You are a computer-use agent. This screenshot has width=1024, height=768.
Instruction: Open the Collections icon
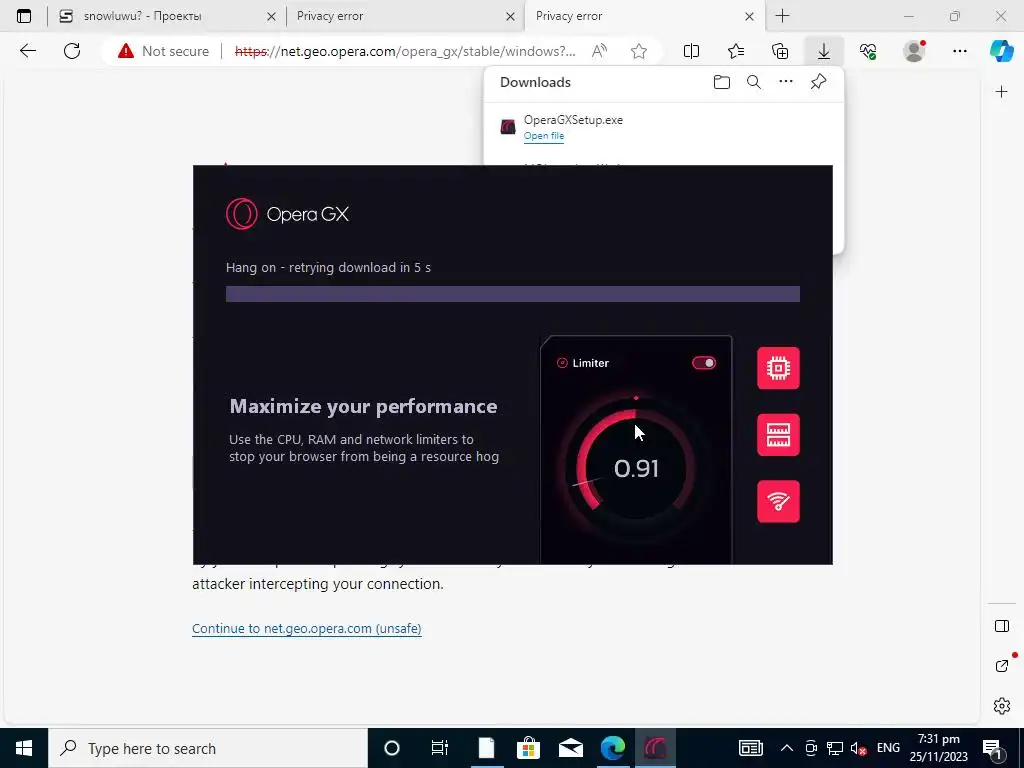780,51
